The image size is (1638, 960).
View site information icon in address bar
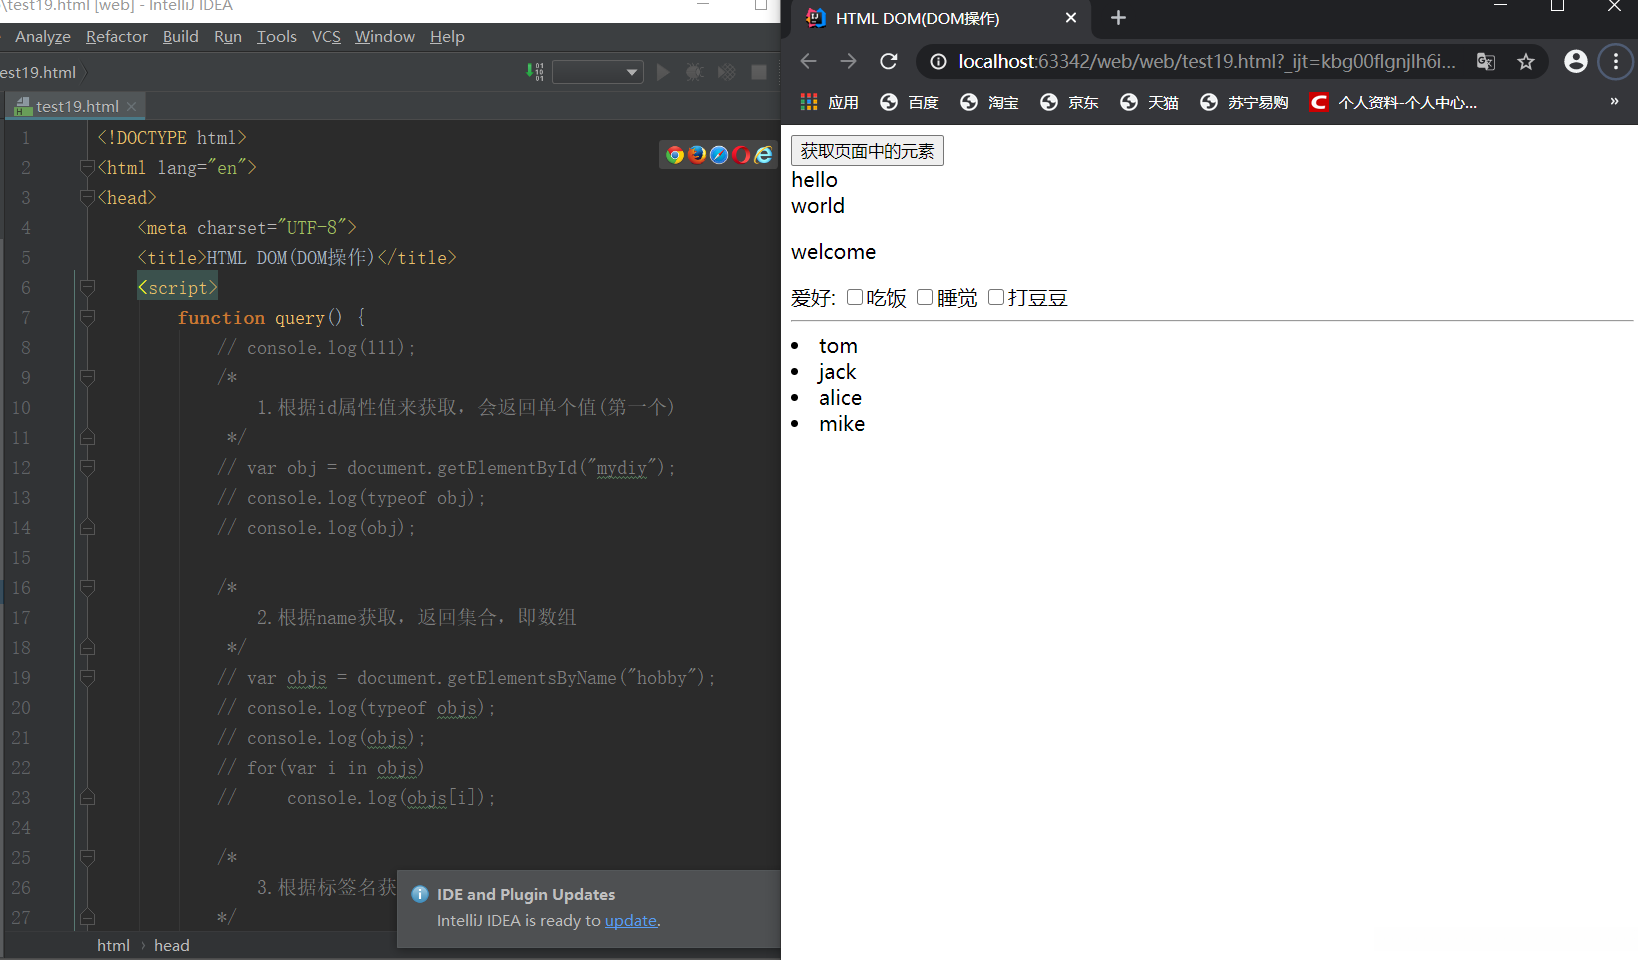point(938,62)
